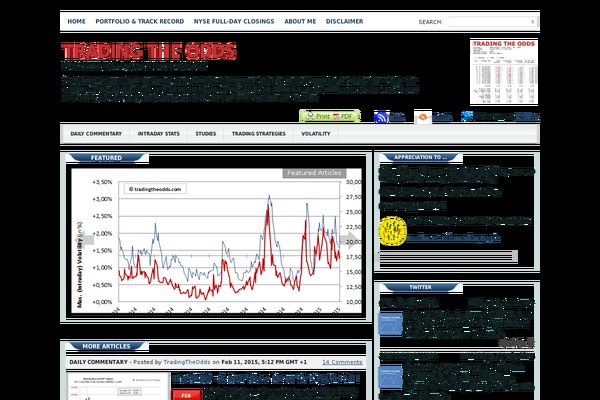Viewport: 600px width, 400px height.
Task: Select the Volatility tab
Action: click(315, 134)
